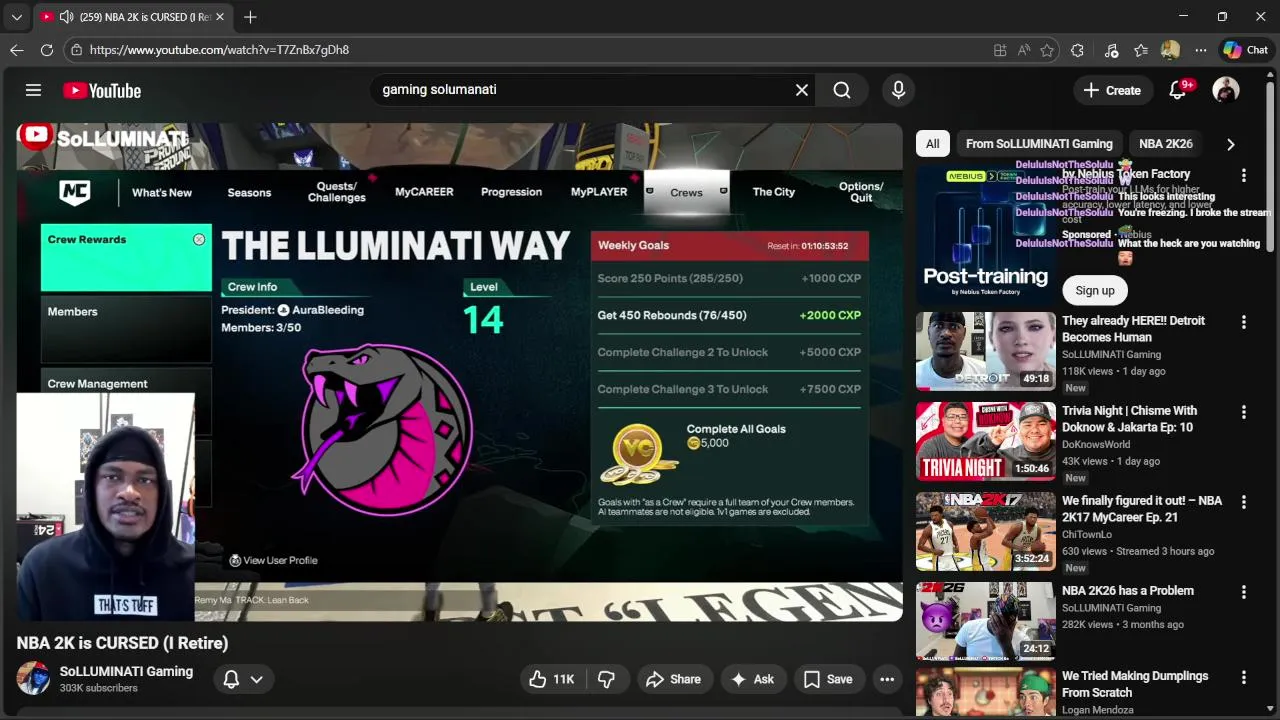Open the Nebius ad options menu

tap(1244, 175)
